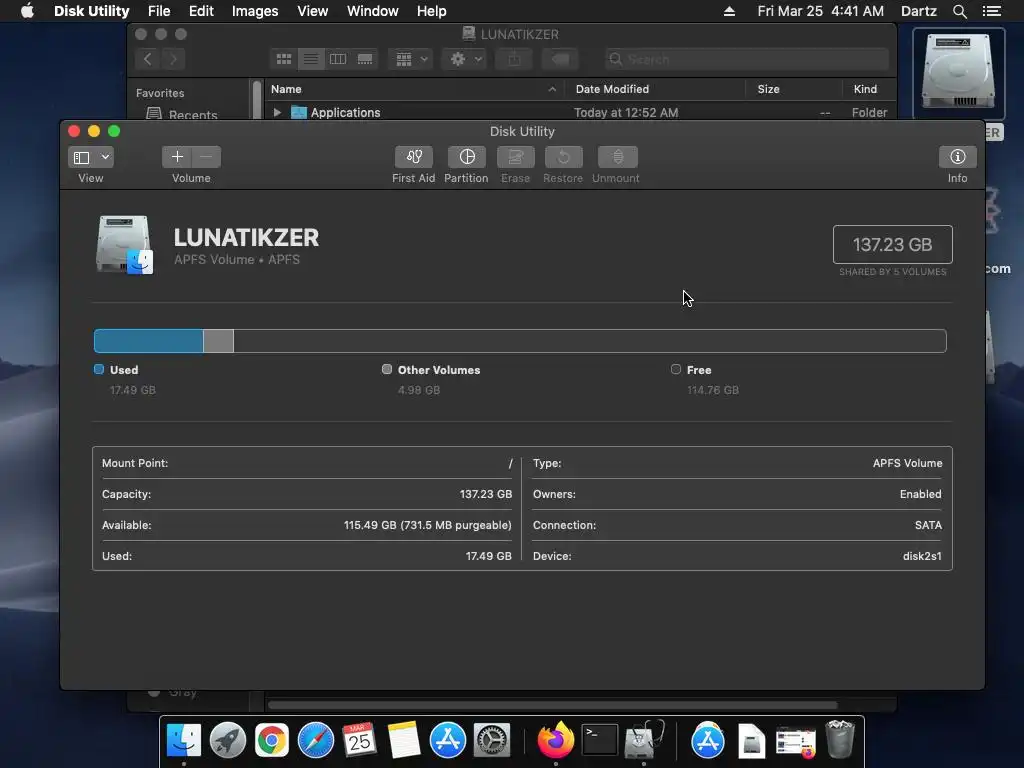Expand the Applications folder in Finder
The height and width of the screenshot is (768, 1024).
tap(277, 112)
